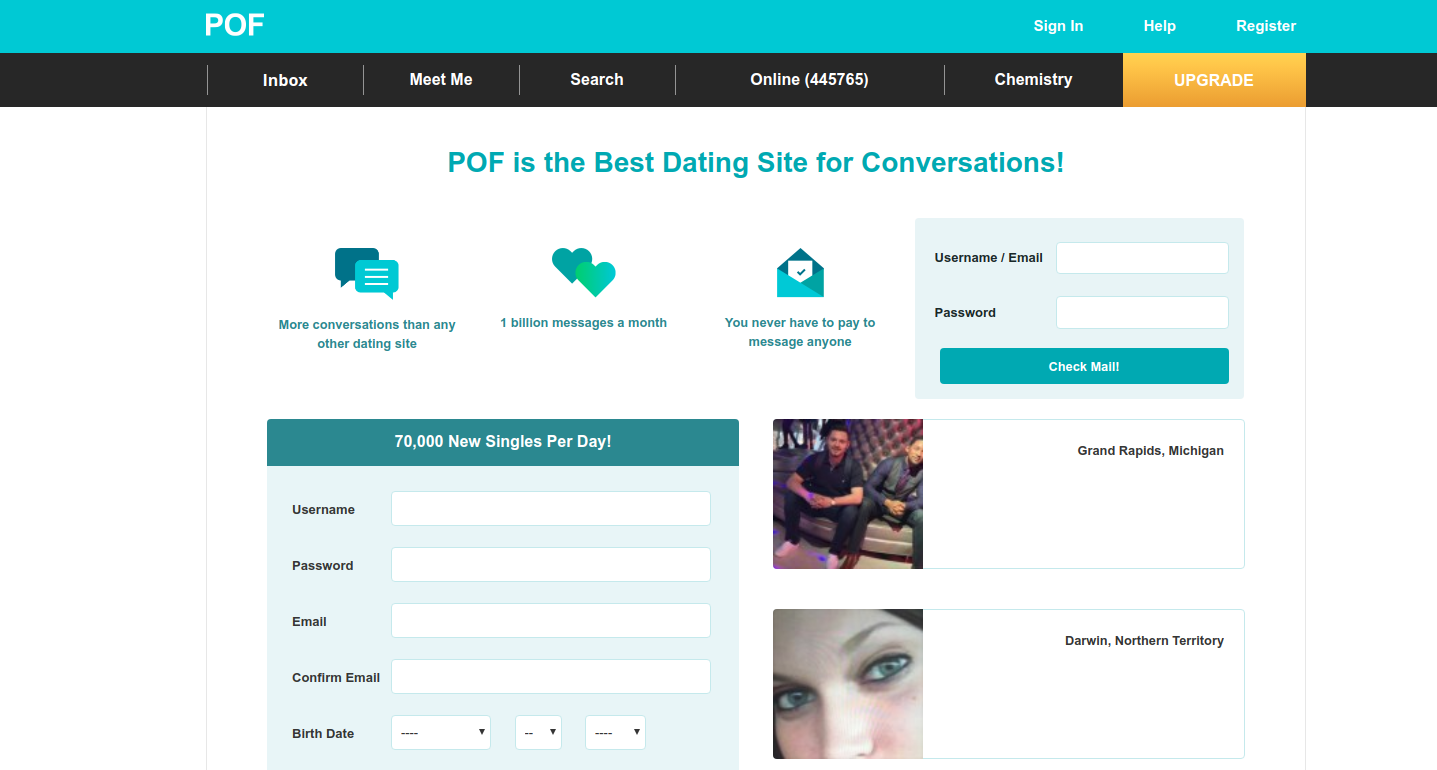Open the Inbox tab

click(285, 80)
